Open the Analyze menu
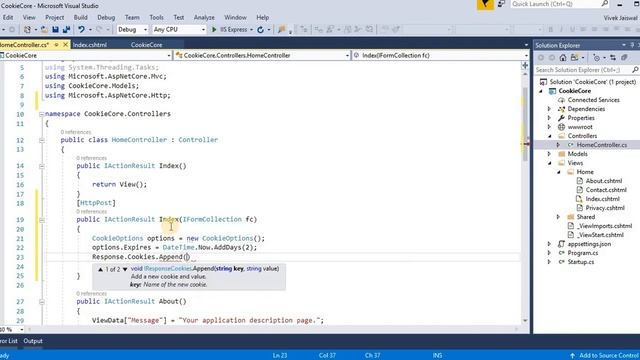 204,17
